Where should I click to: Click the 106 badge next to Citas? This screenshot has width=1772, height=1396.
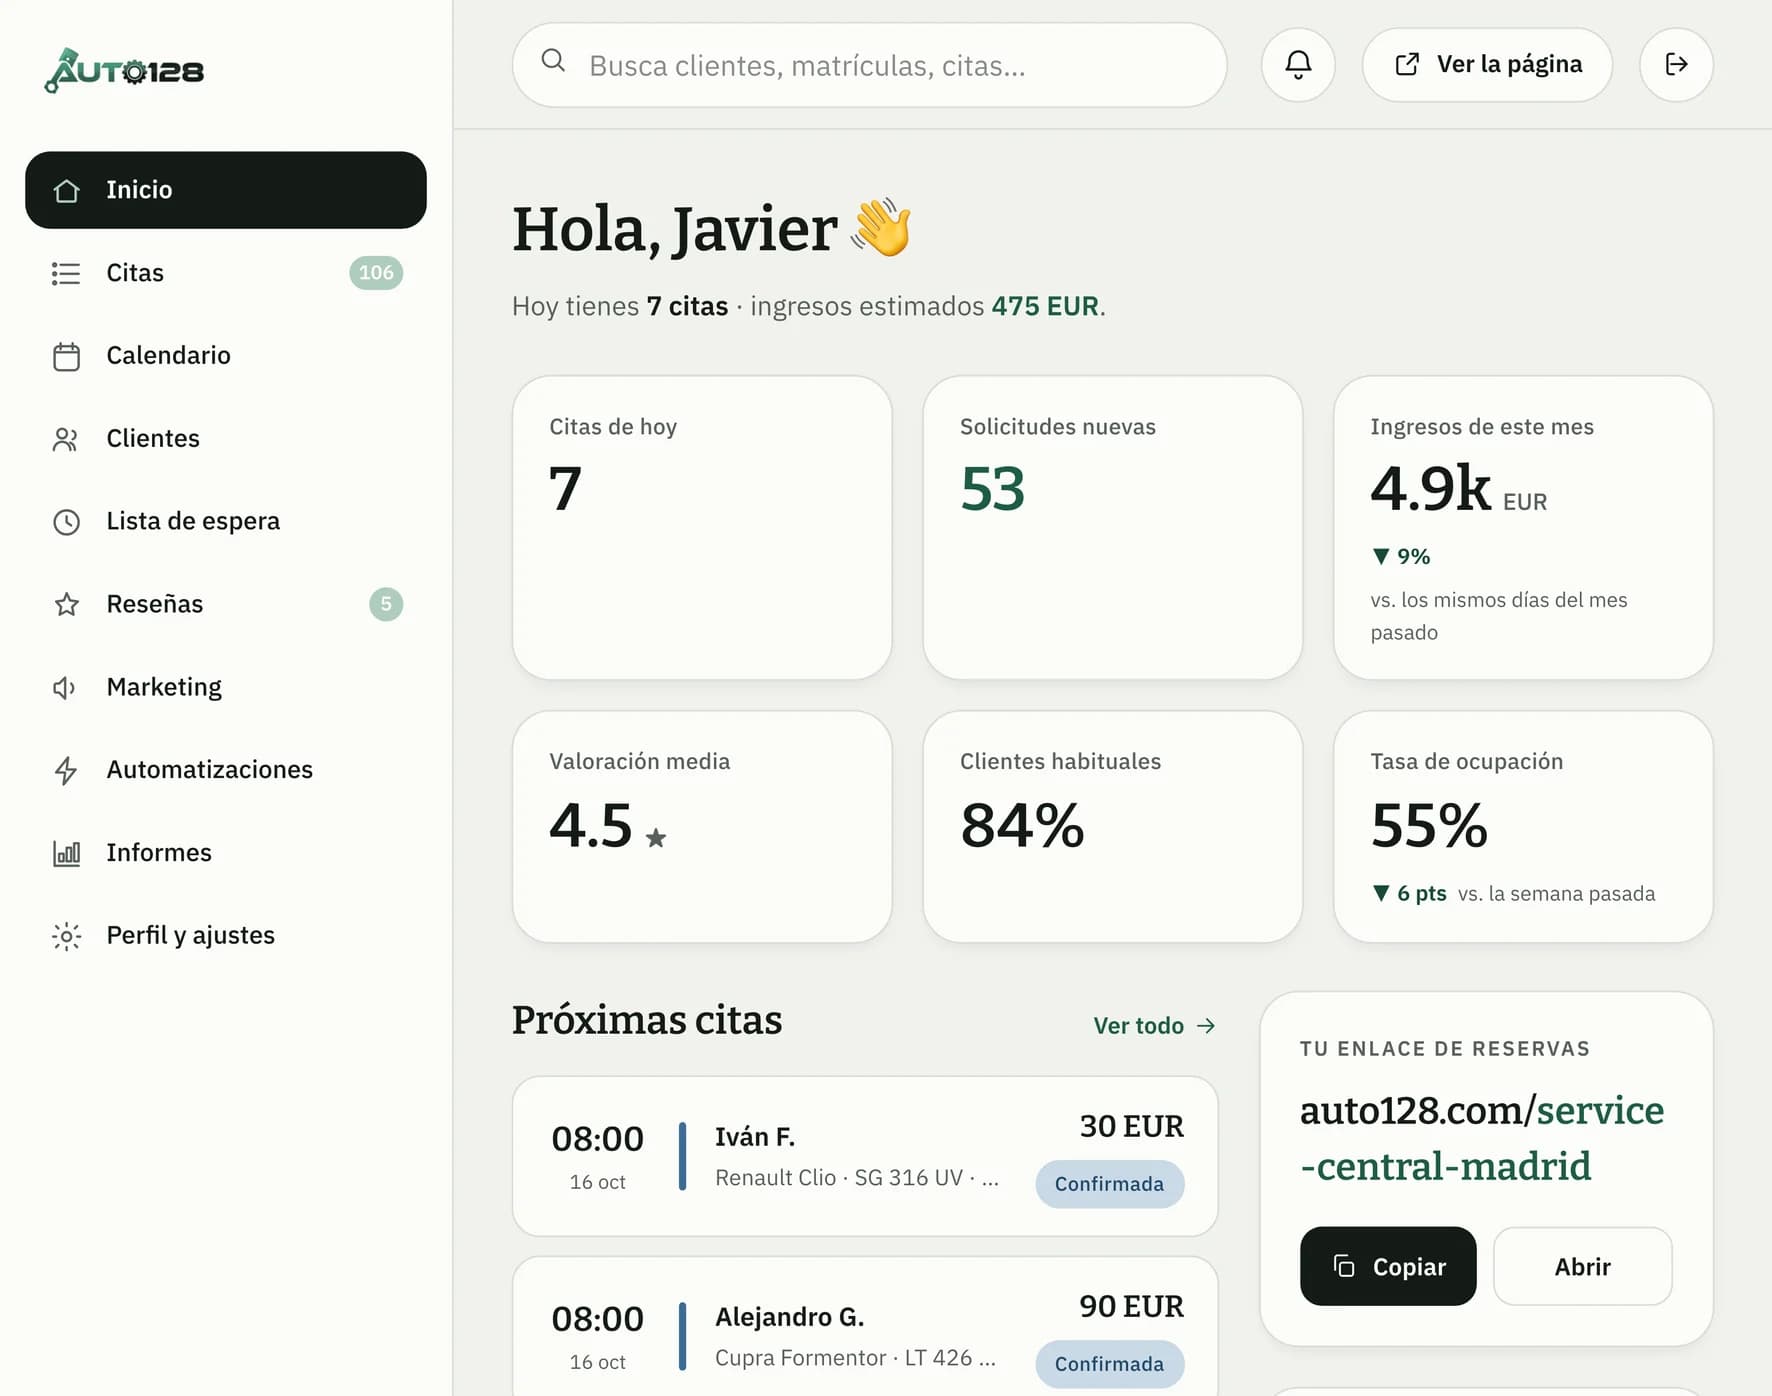click(x=376, y=273)
